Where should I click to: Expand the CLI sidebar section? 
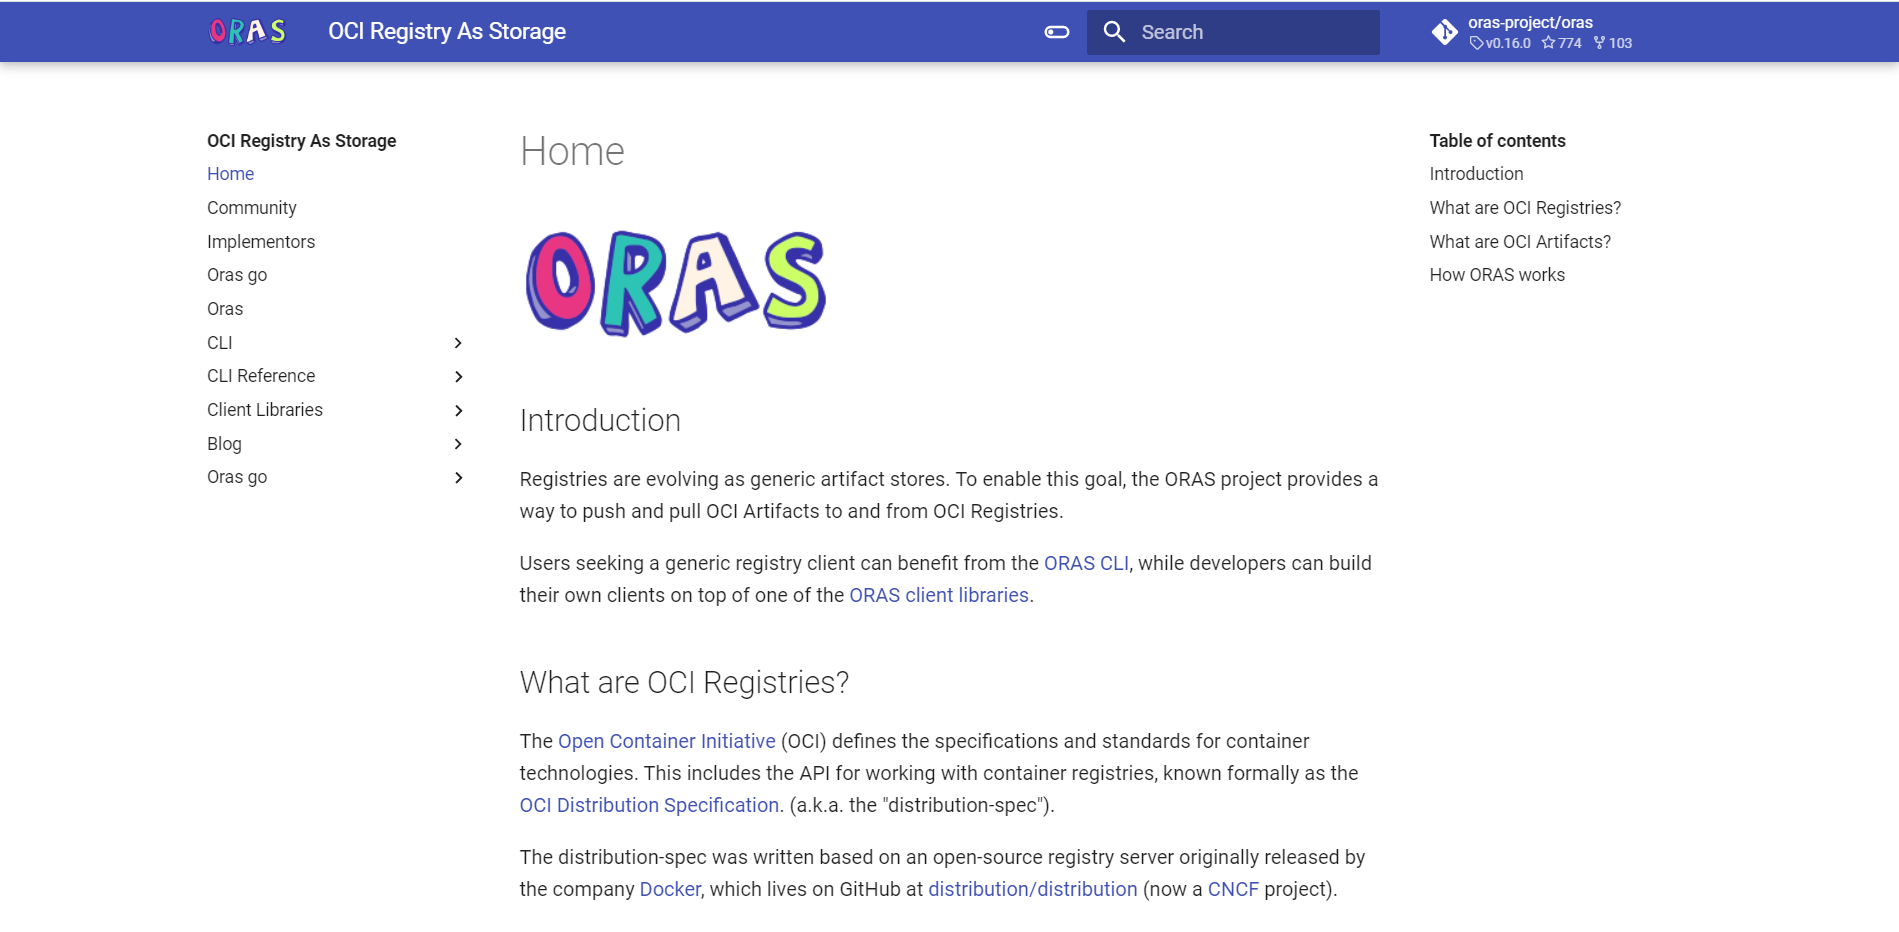click(458, 343)
